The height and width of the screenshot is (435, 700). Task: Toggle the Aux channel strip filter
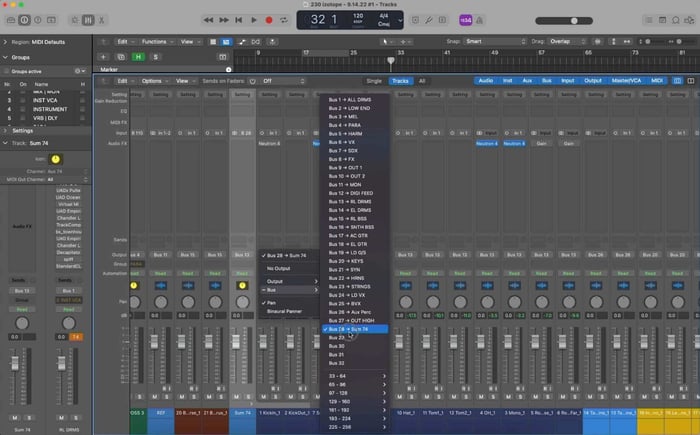527,80
